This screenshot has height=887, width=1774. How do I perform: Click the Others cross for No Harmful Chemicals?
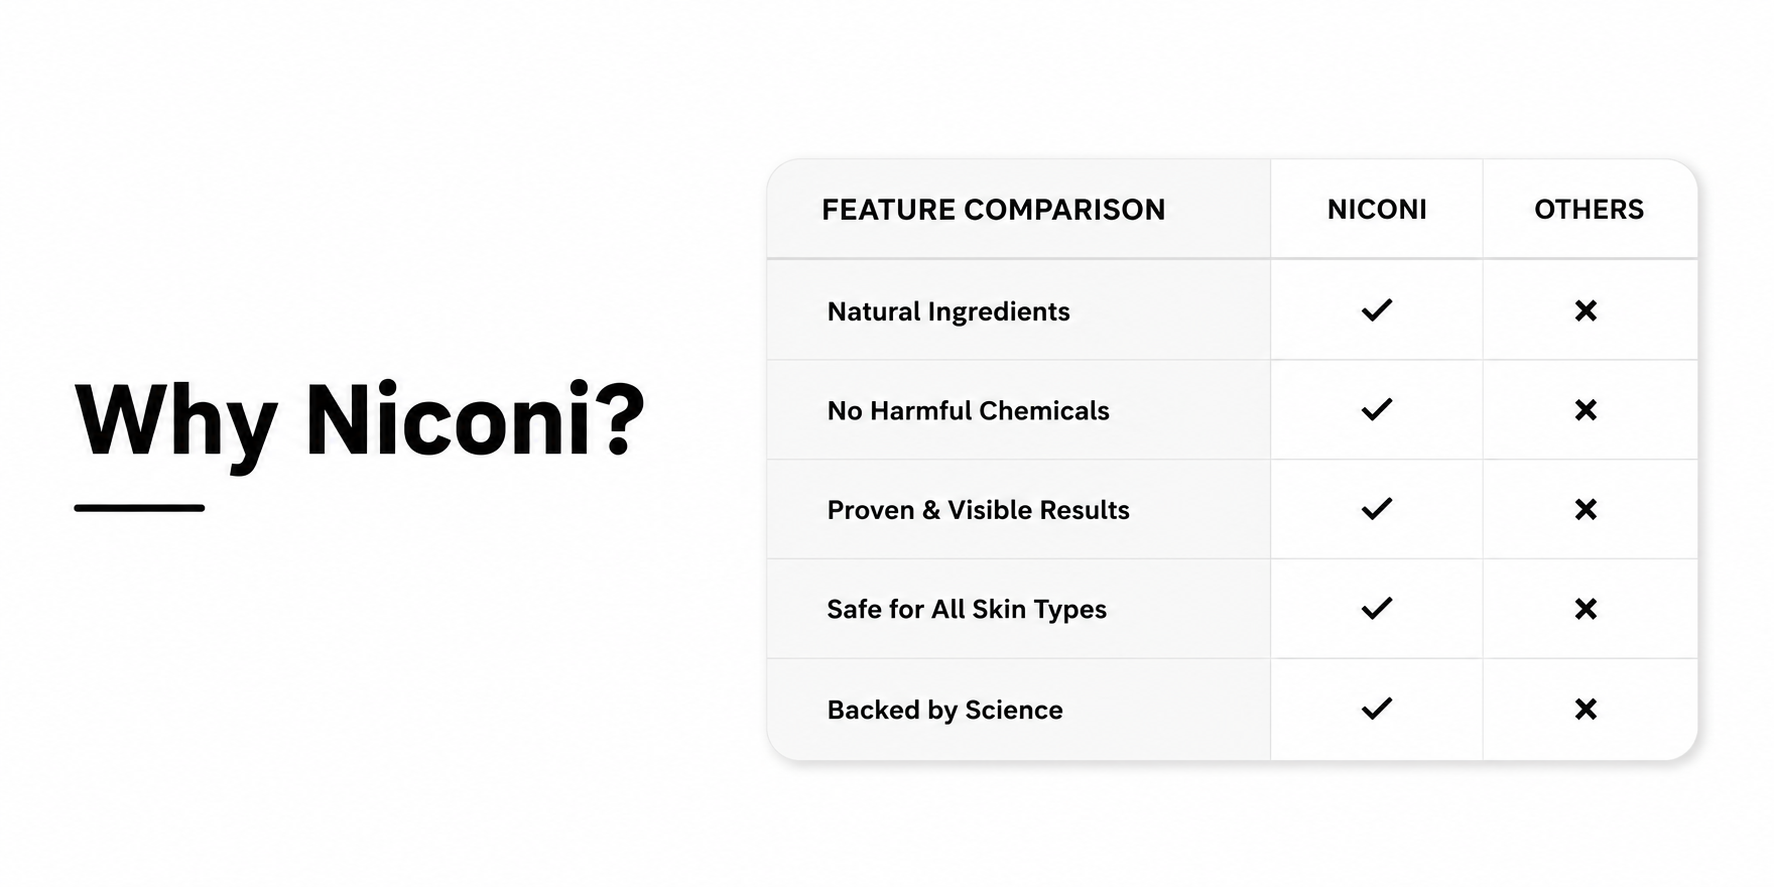coord(1585,410)
